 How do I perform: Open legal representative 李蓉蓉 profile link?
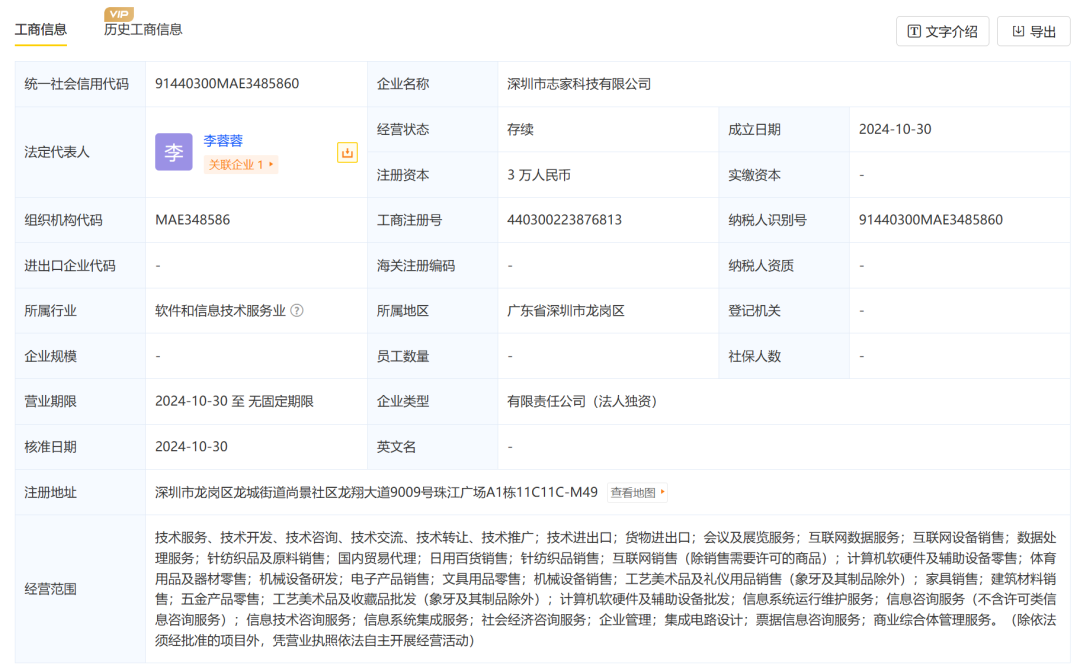(x=223, y=141)
